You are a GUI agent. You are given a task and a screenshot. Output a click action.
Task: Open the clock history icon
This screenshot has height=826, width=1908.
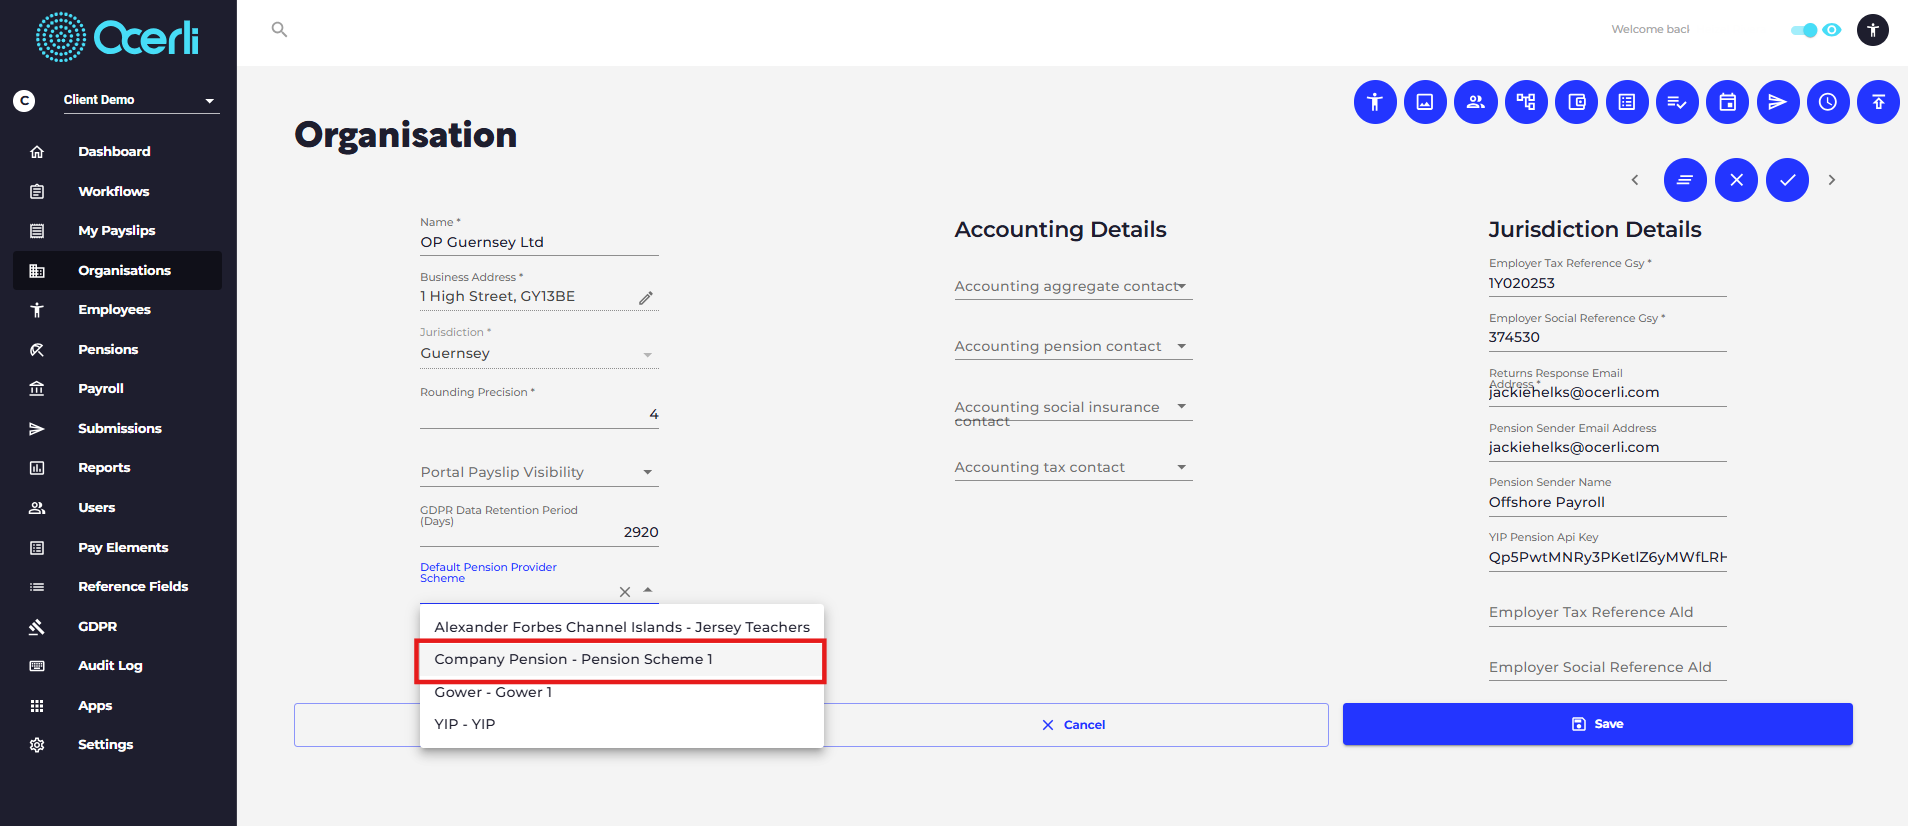point(1828,102)
